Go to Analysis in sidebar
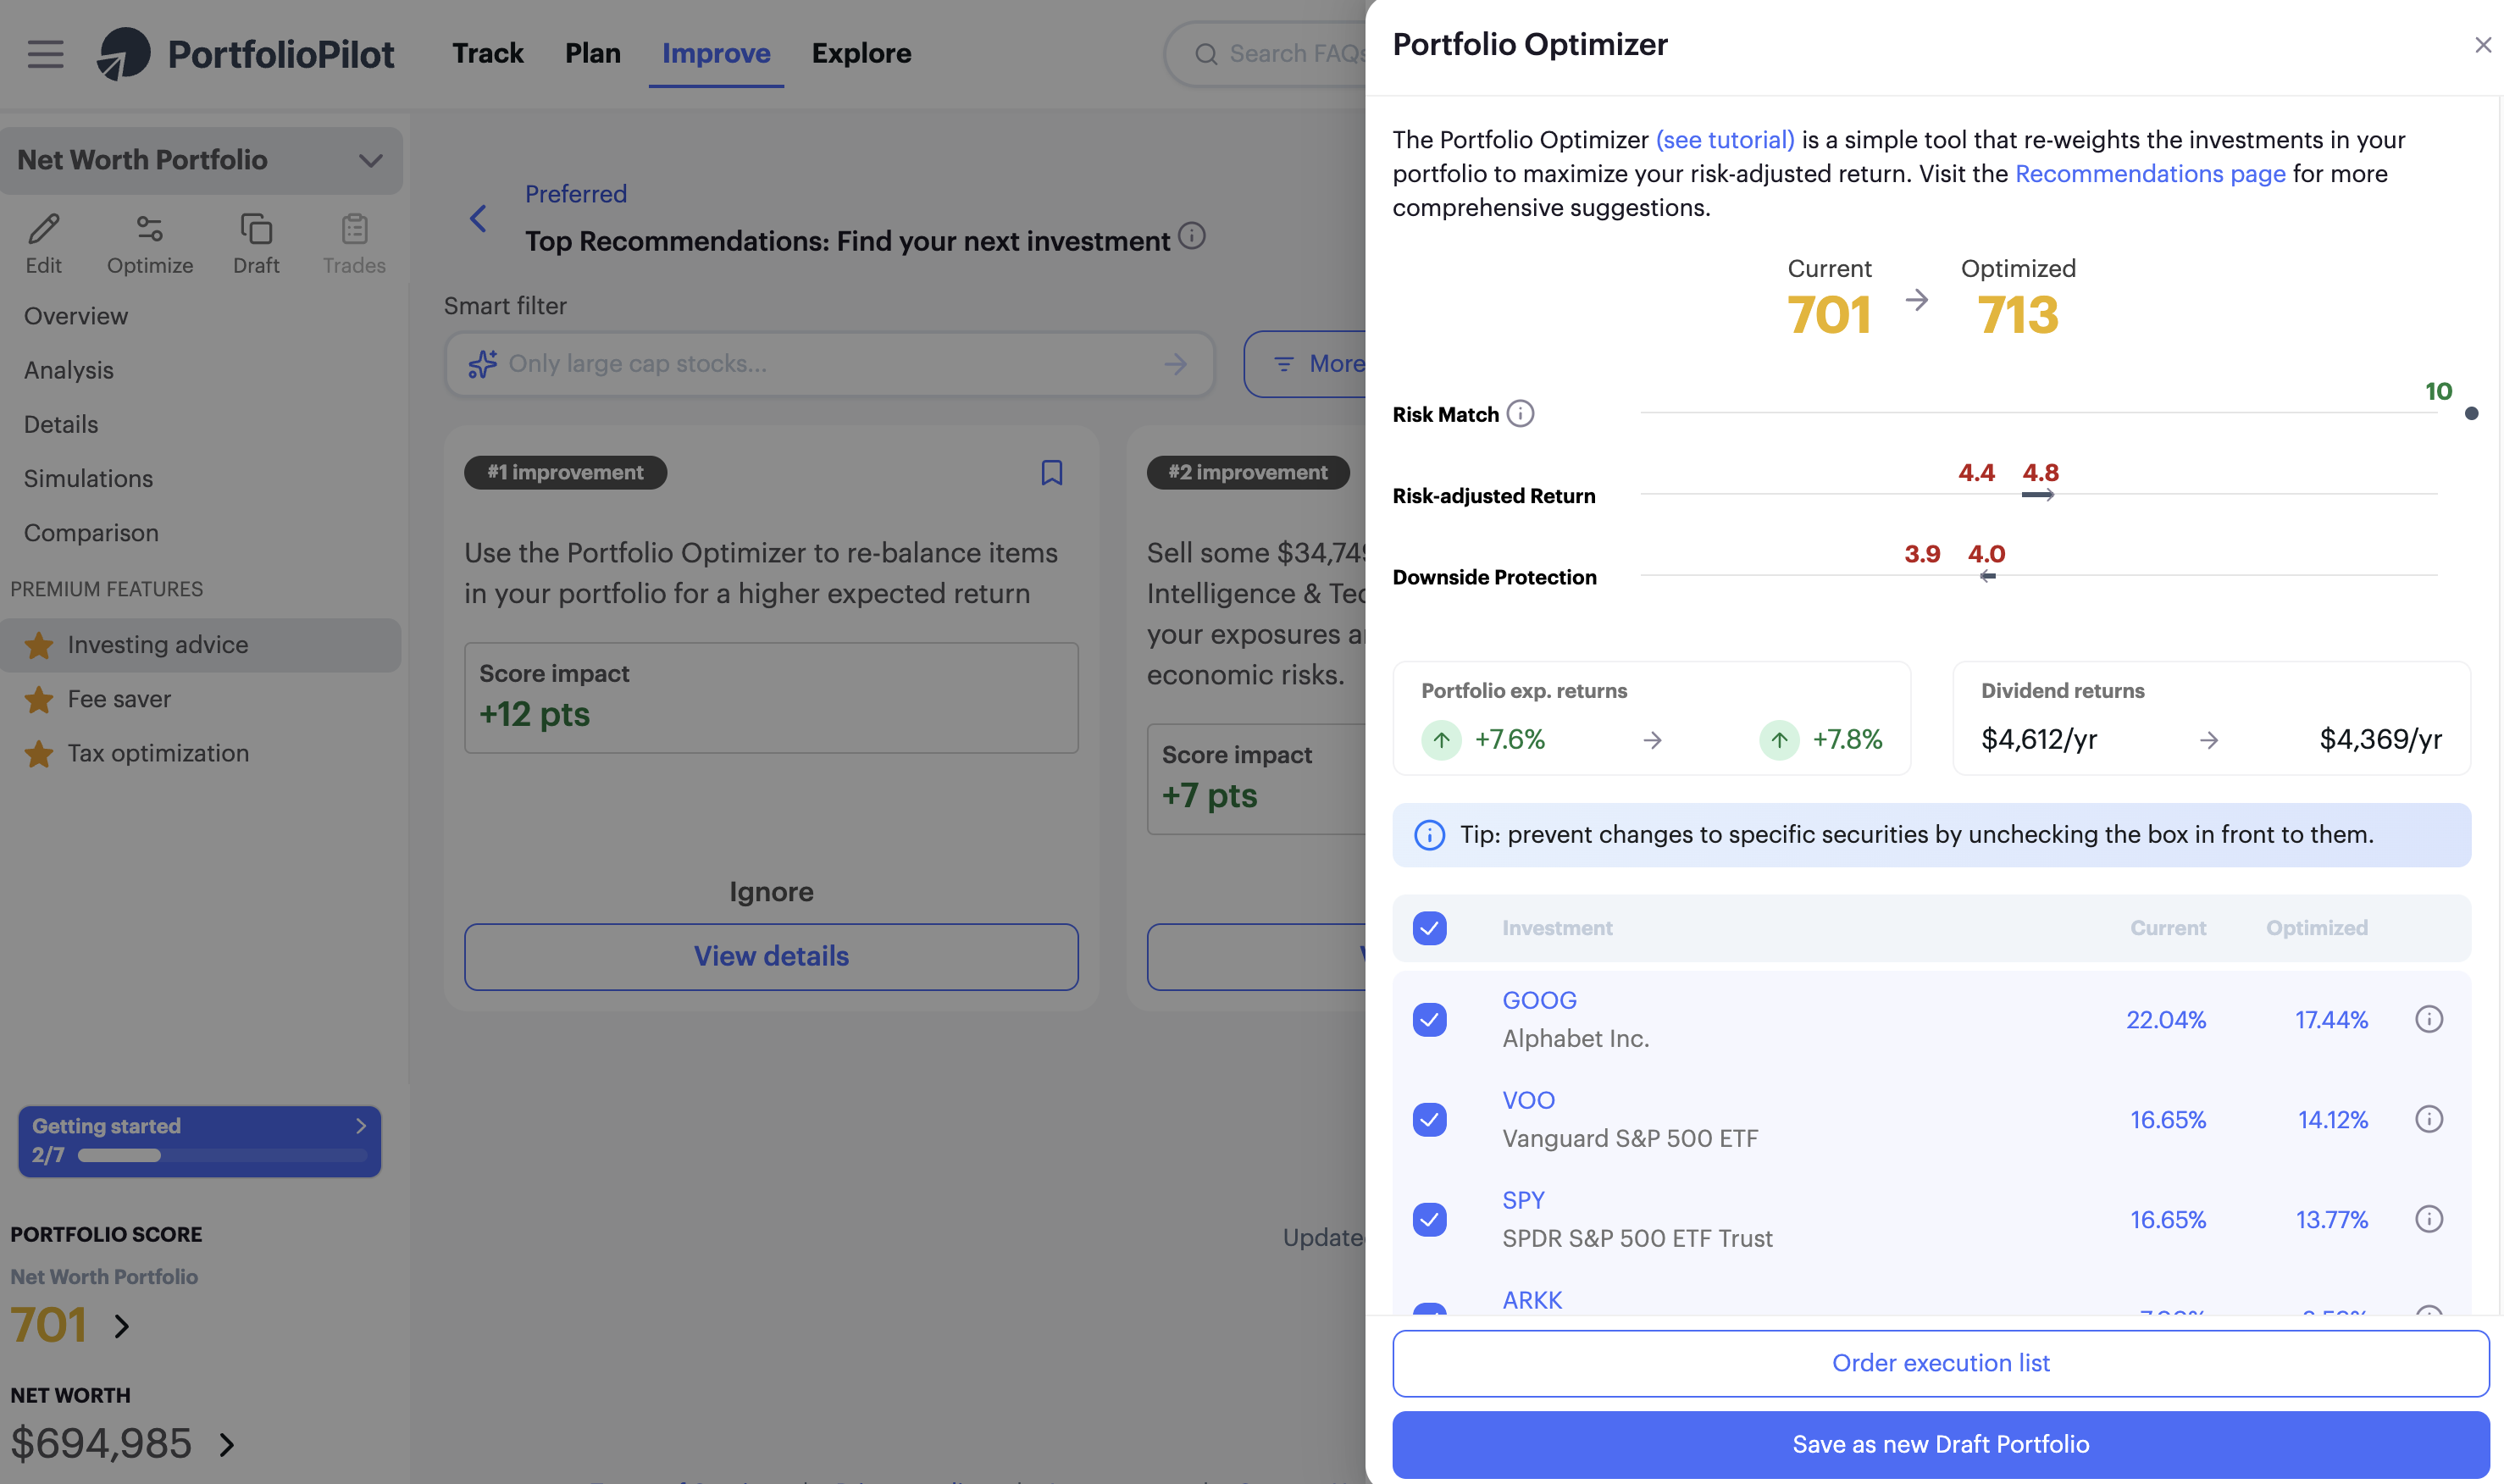The height and width of the screenshot is (1484, 2504). coord(68,370)
